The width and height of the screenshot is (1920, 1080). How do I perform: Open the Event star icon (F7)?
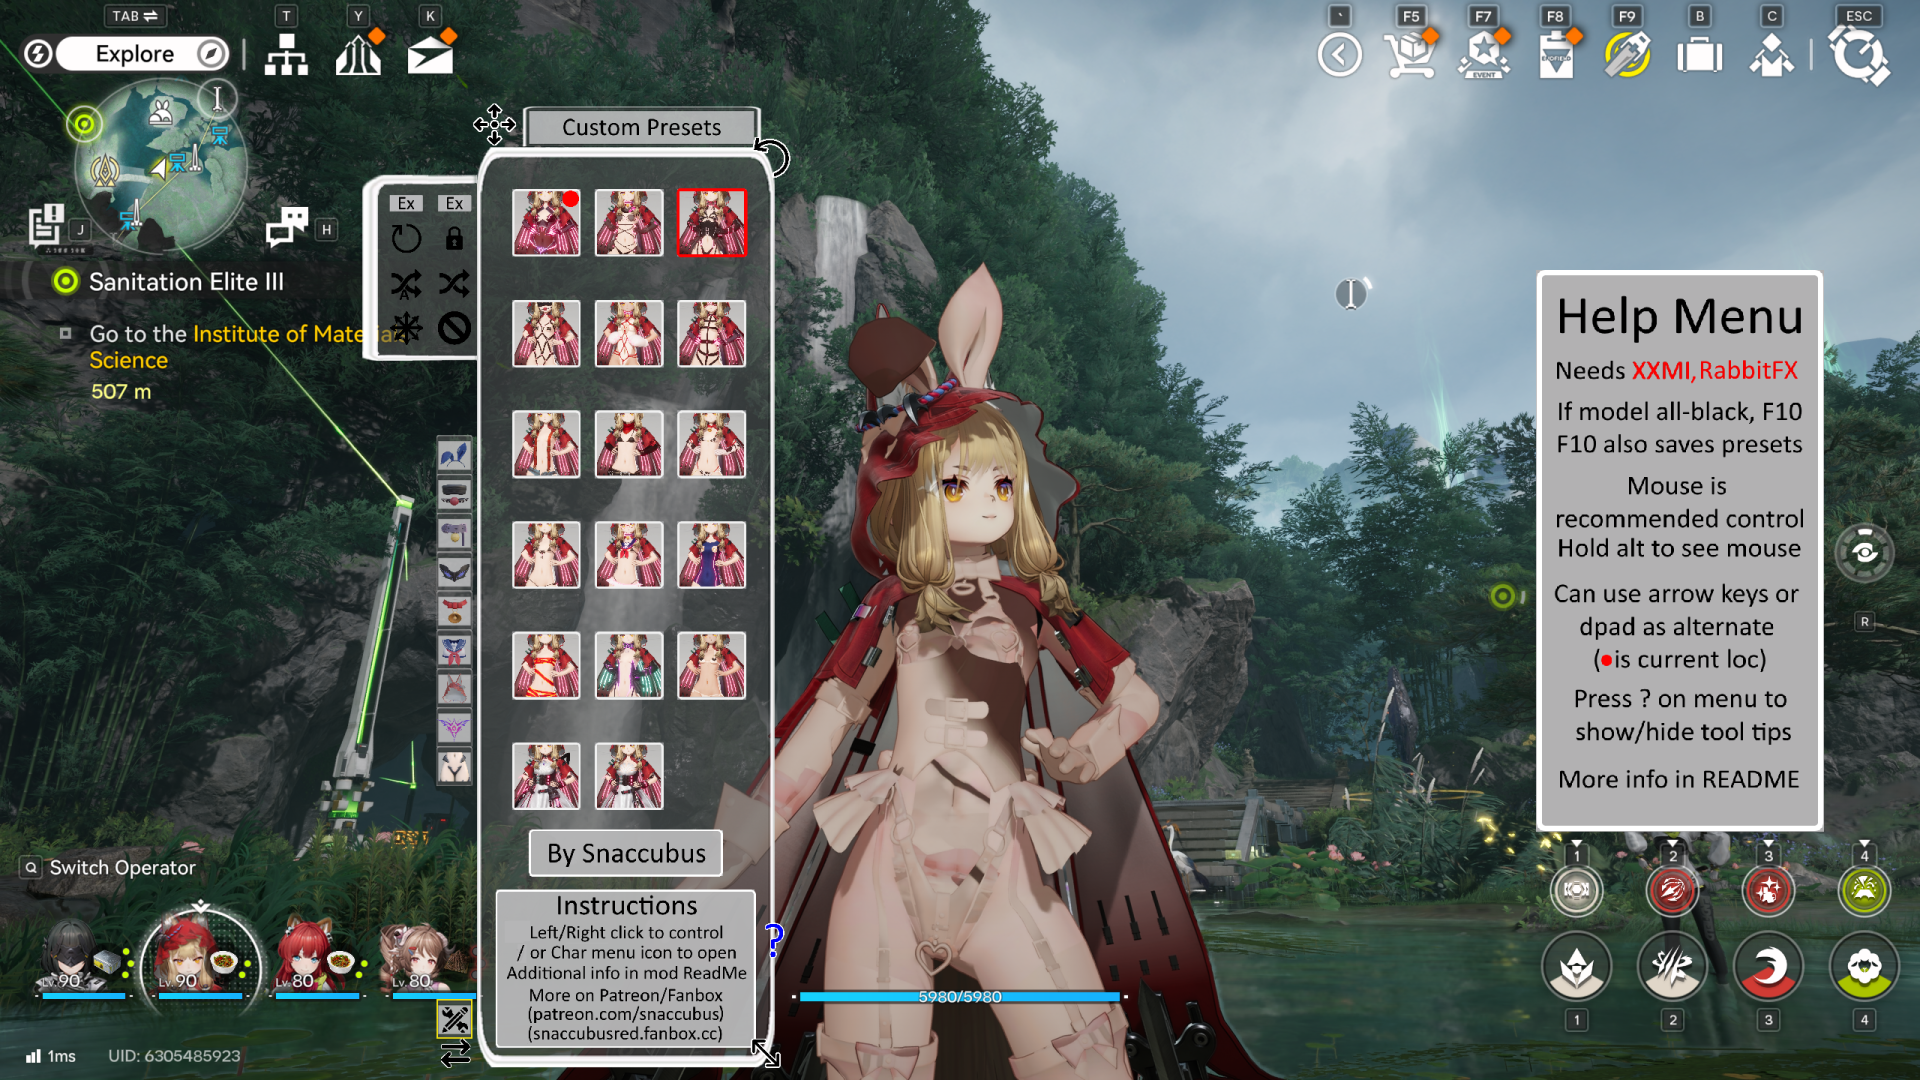pos(1484,54)
